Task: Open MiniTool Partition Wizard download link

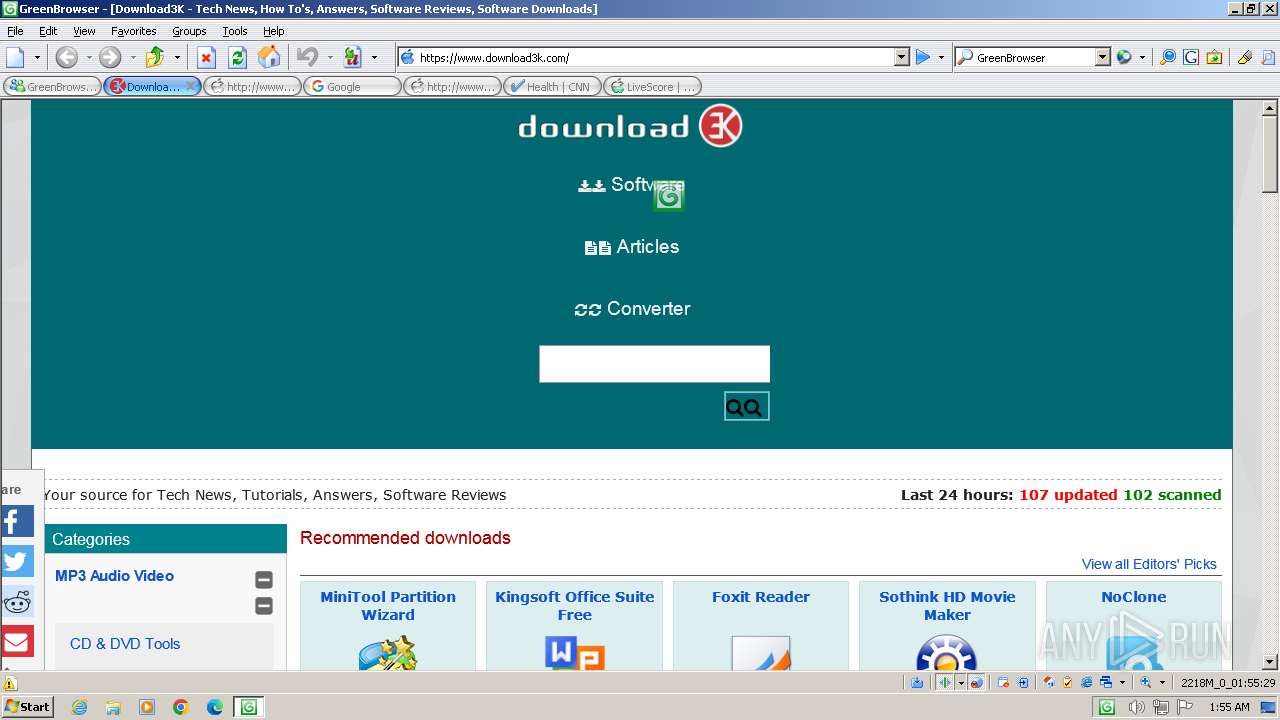Action: pyautogui.click(x=388, y=606)
